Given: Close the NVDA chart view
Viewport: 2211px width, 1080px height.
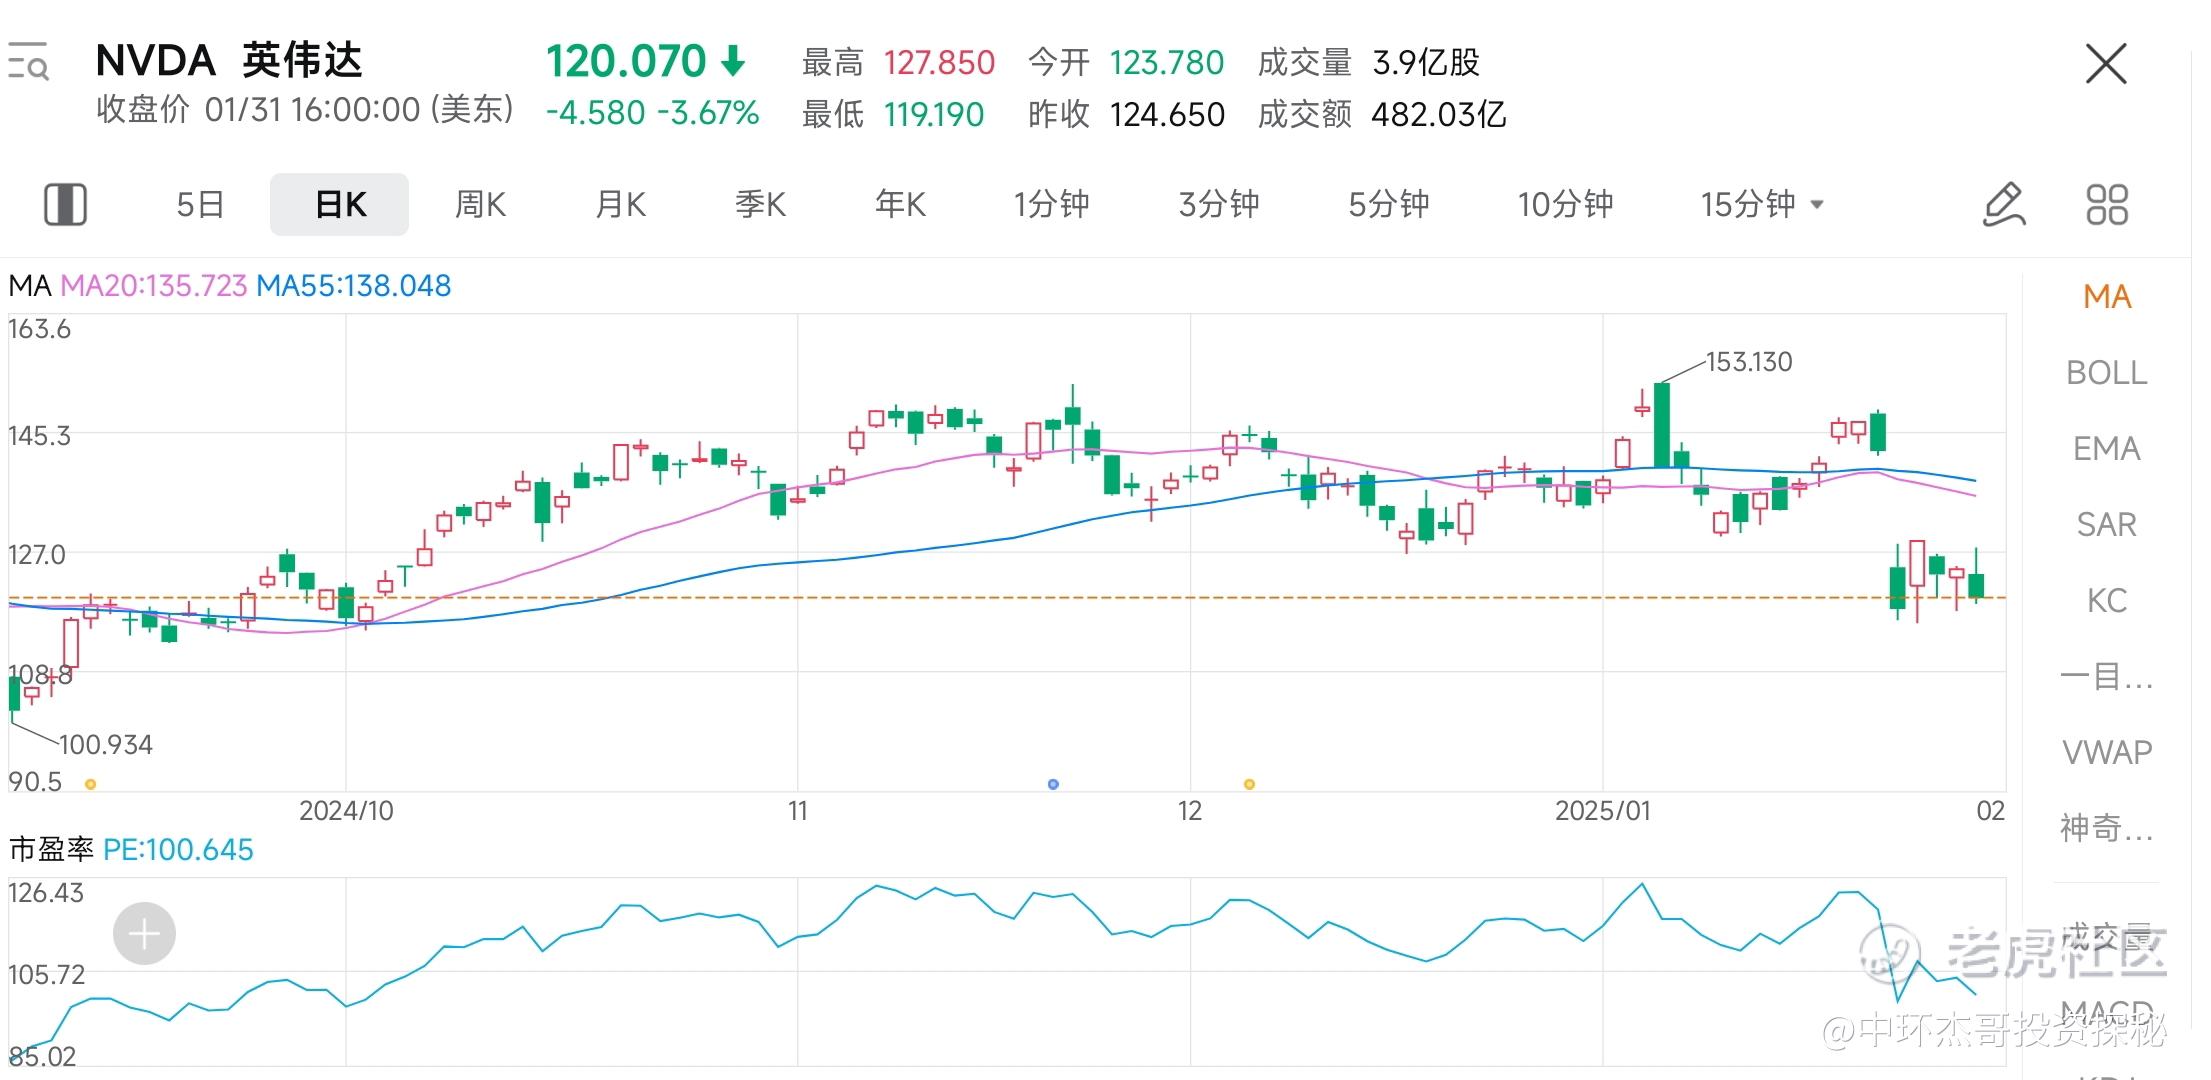Looking at the screenshot, I should (2105, 64).
